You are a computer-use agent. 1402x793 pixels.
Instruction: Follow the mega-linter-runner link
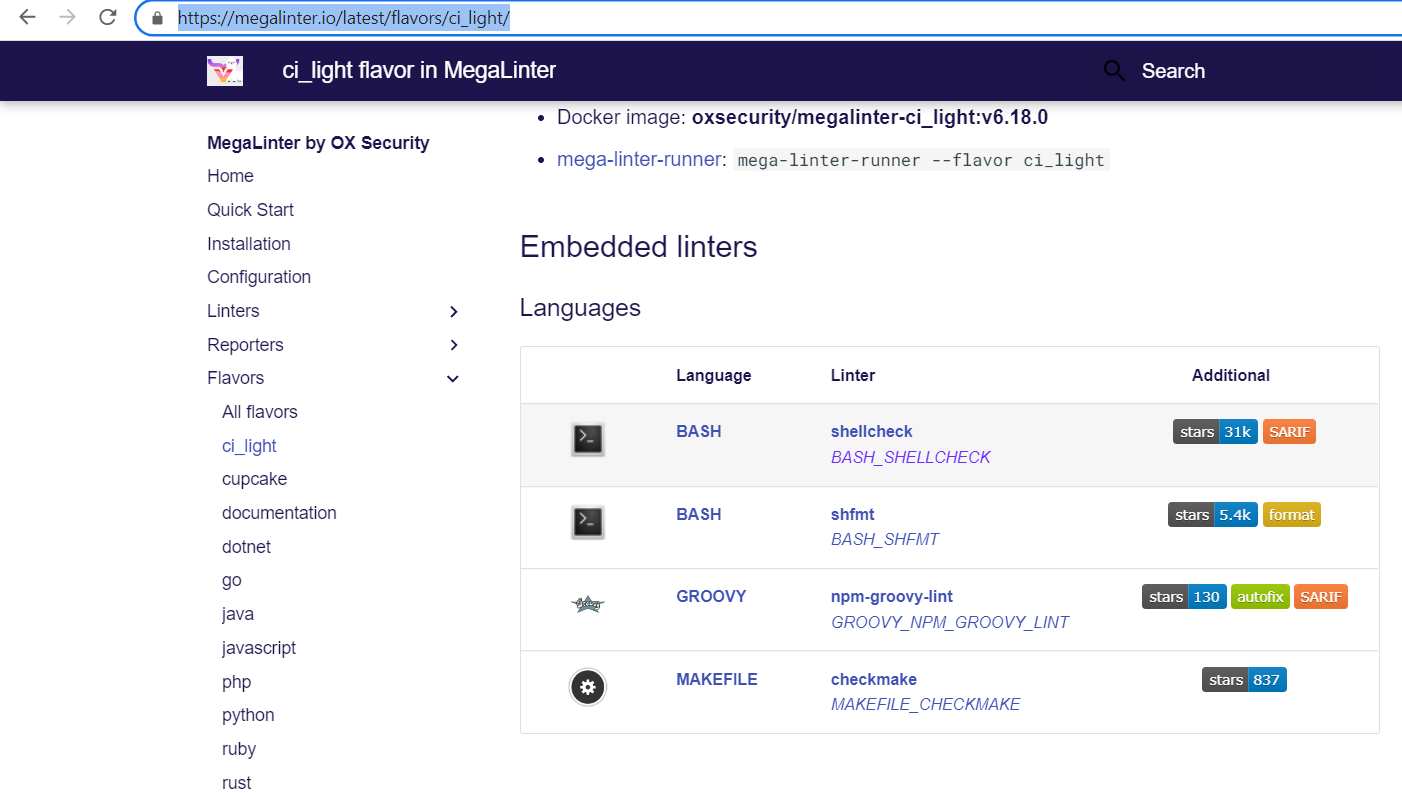(x=639, y=159)
